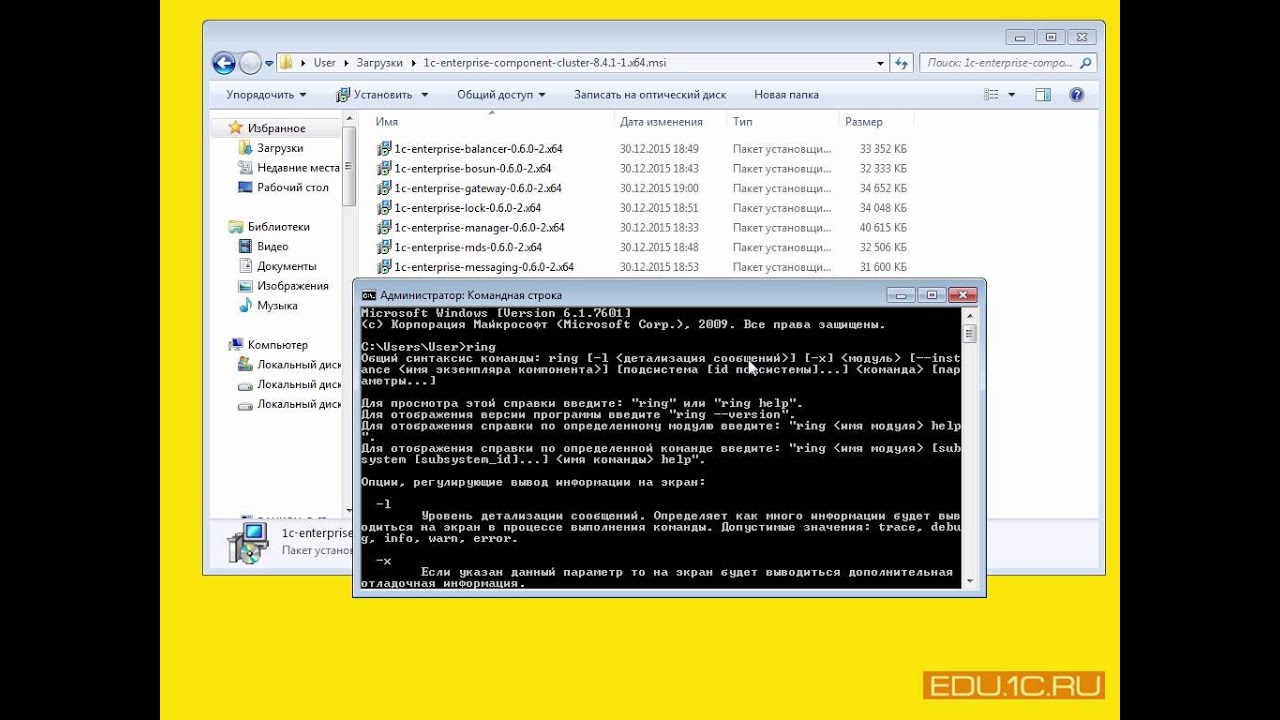This screenshot has height=720, width=1280.
Task: Click the navigation pane scrollbar
Action: tap(349, 165)
